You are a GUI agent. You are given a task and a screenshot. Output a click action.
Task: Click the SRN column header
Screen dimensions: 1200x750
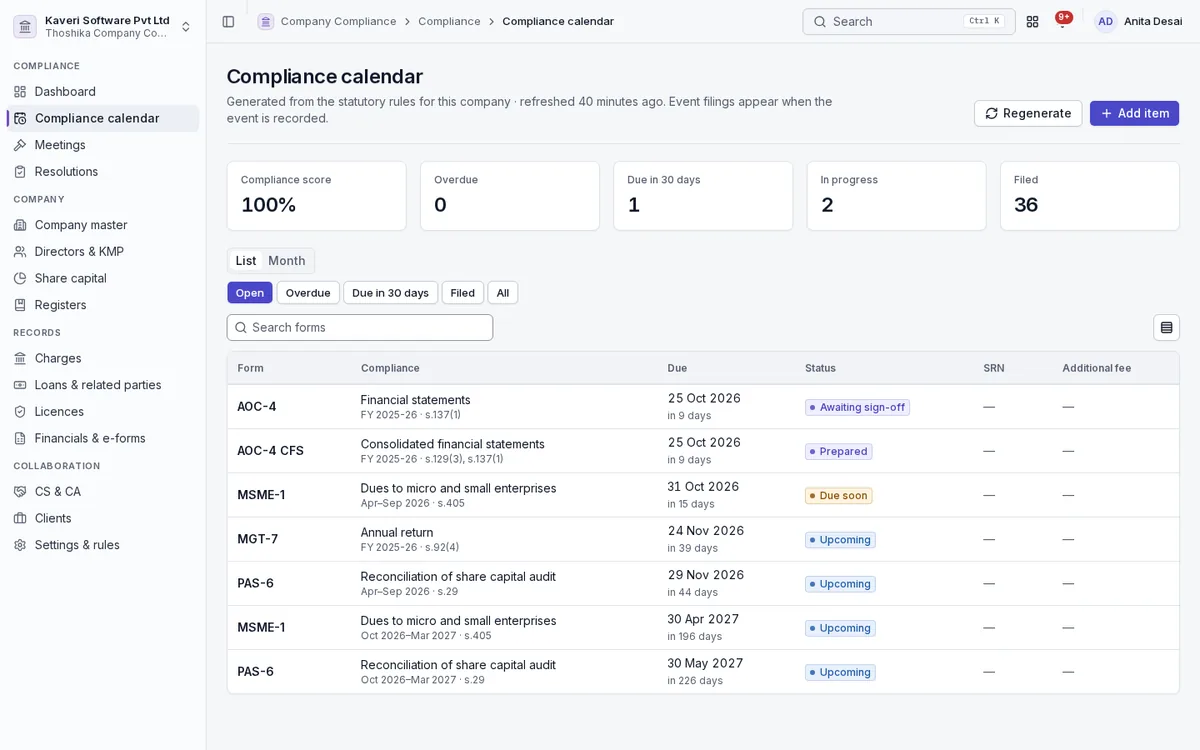coord(993,368)
